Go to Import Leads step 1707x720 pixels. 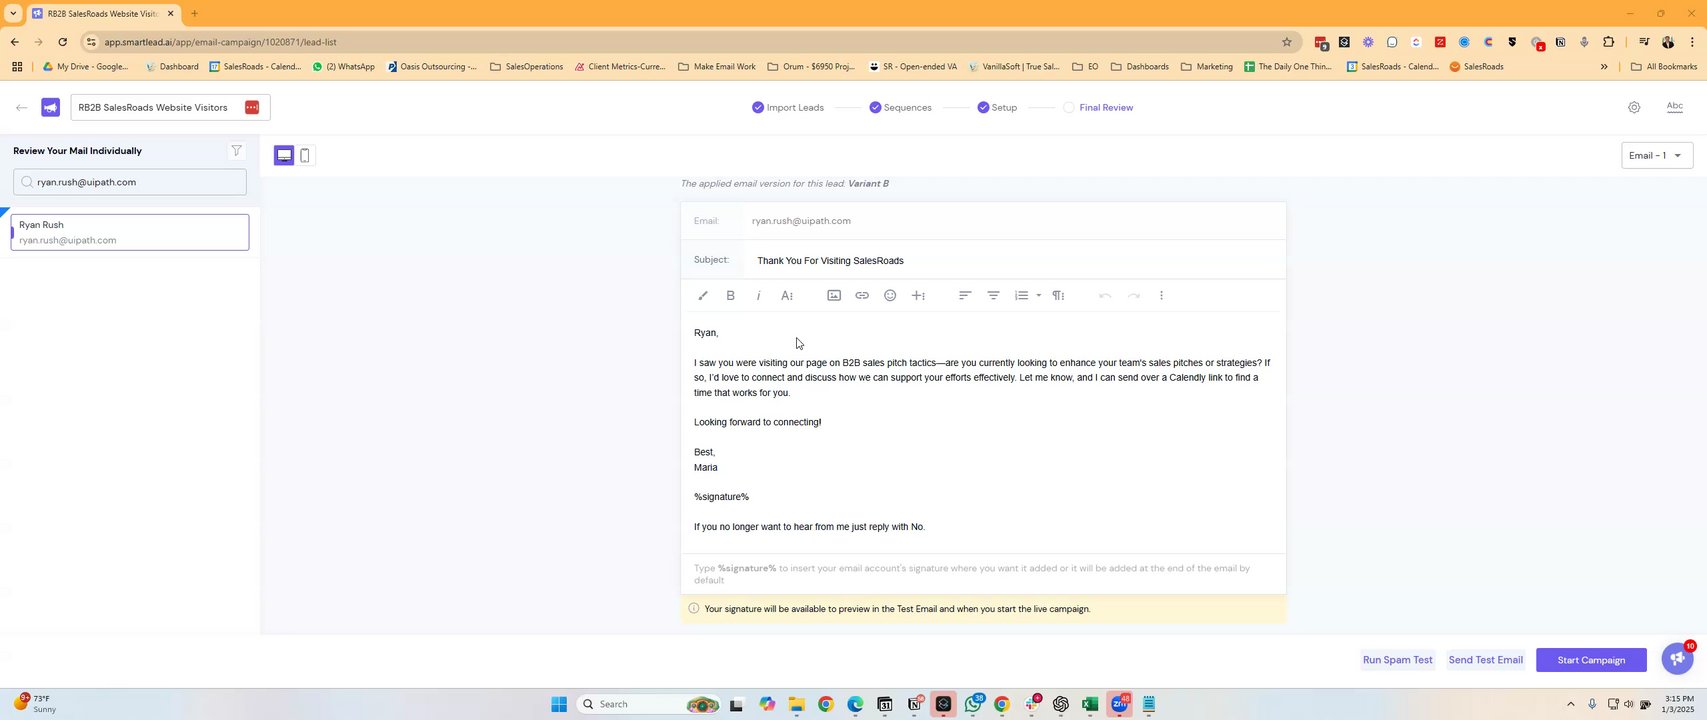pyautogui.click(x=788, y=107)
